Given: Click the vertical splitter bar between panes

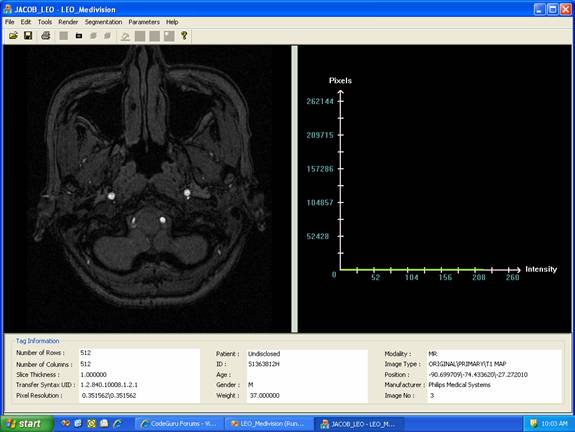Looking at the screenshot, I should [294, 189].
